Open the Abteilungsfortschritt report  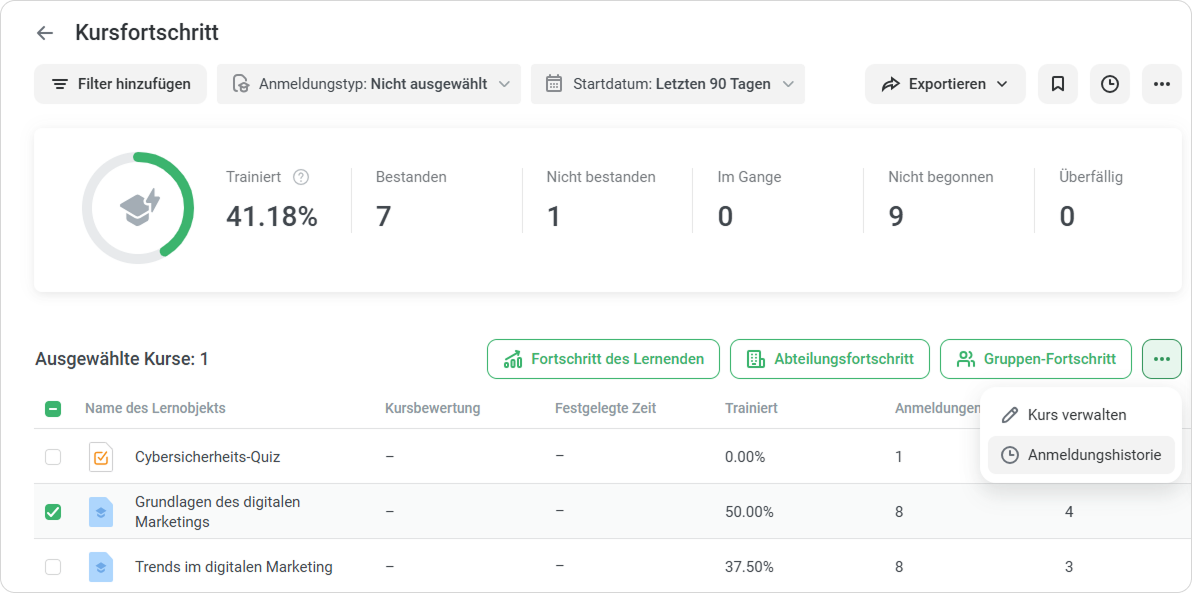(829, 359)
